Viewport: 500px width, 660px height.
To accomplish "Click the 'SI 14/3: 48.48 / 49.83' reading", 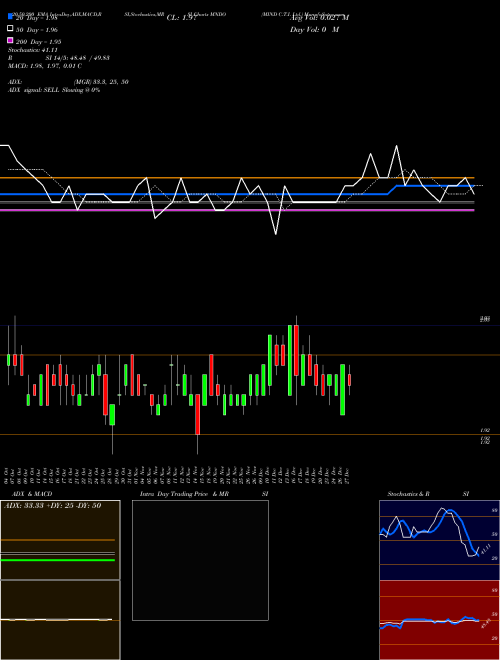I will pos(78,58).
